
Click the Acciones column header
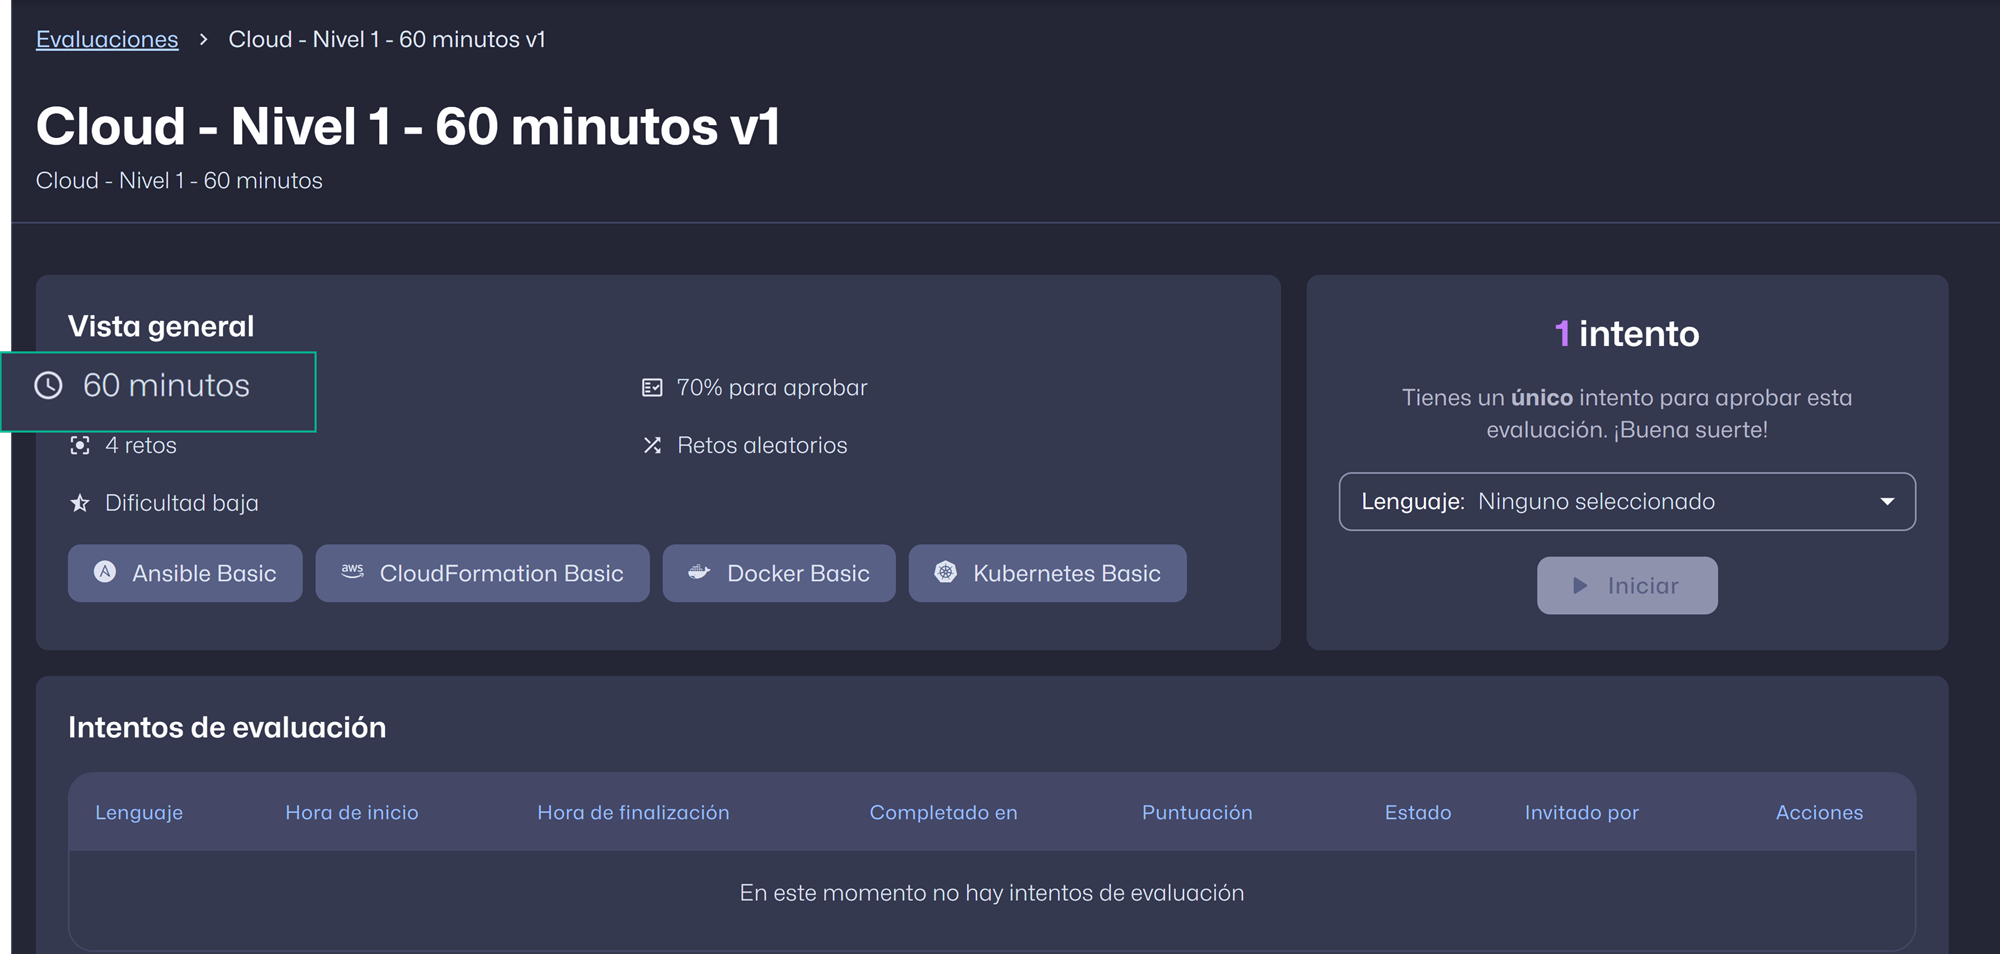(1819, 812)
